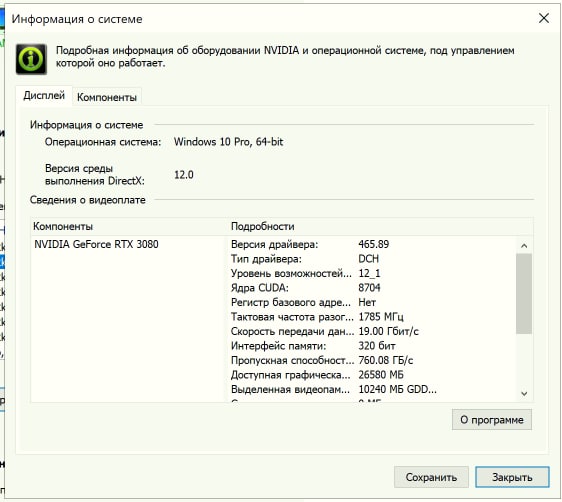Click the Тактовая частота разог... label

point(292,317)
